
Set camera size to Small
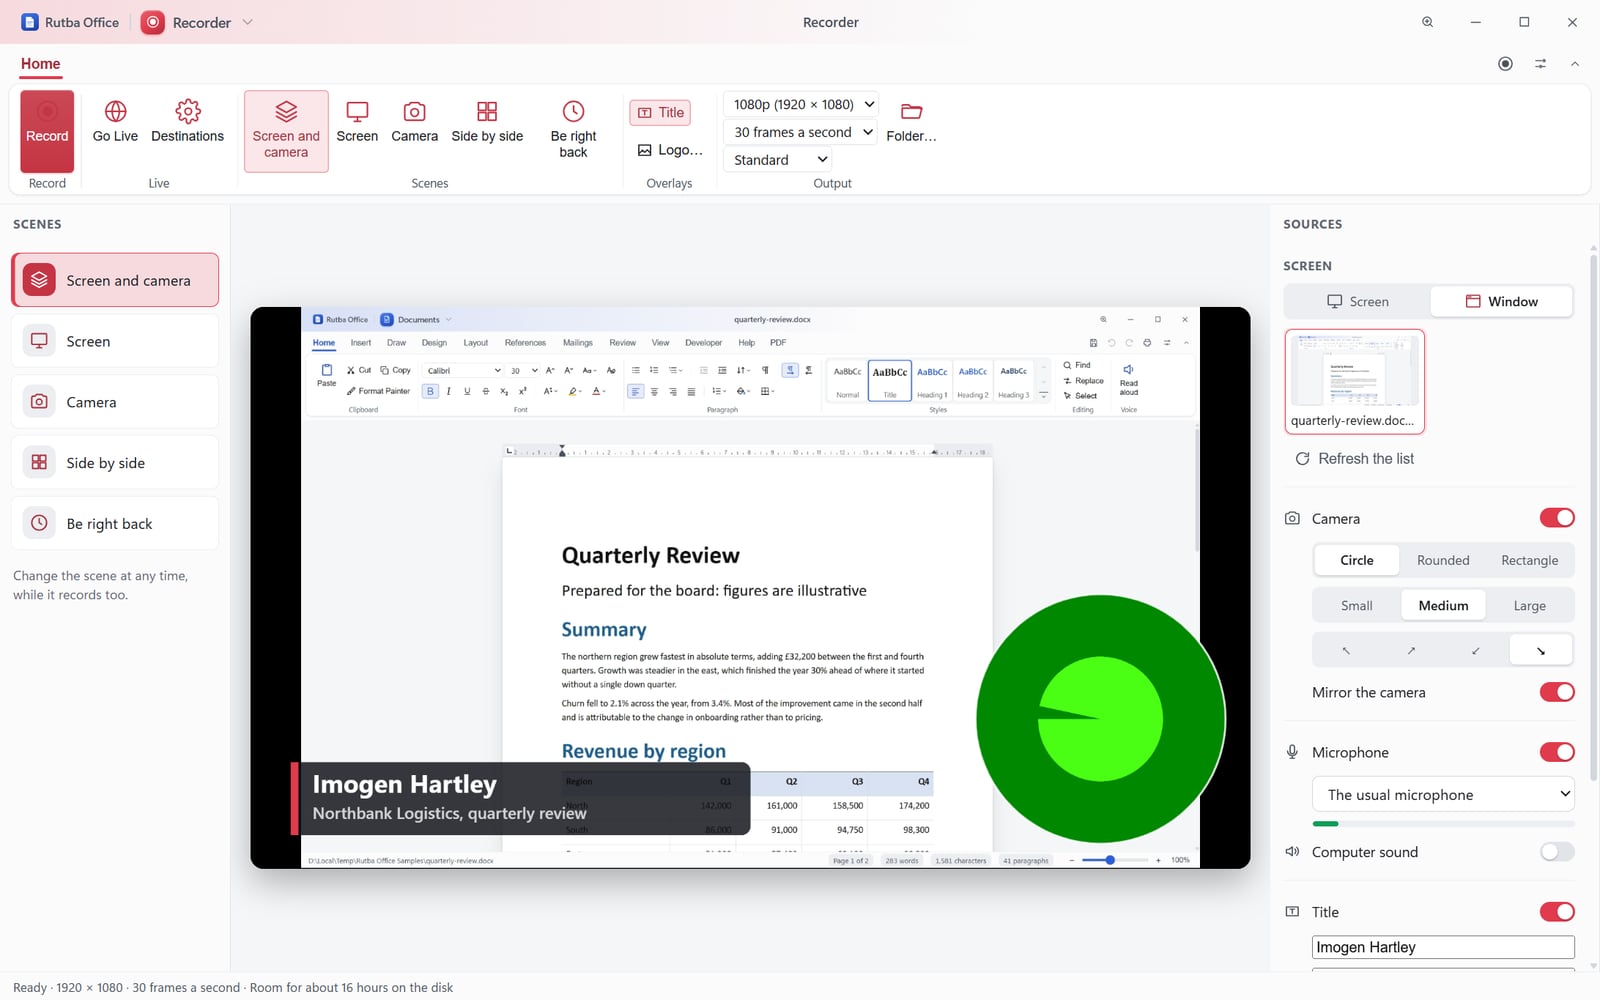1357,605
